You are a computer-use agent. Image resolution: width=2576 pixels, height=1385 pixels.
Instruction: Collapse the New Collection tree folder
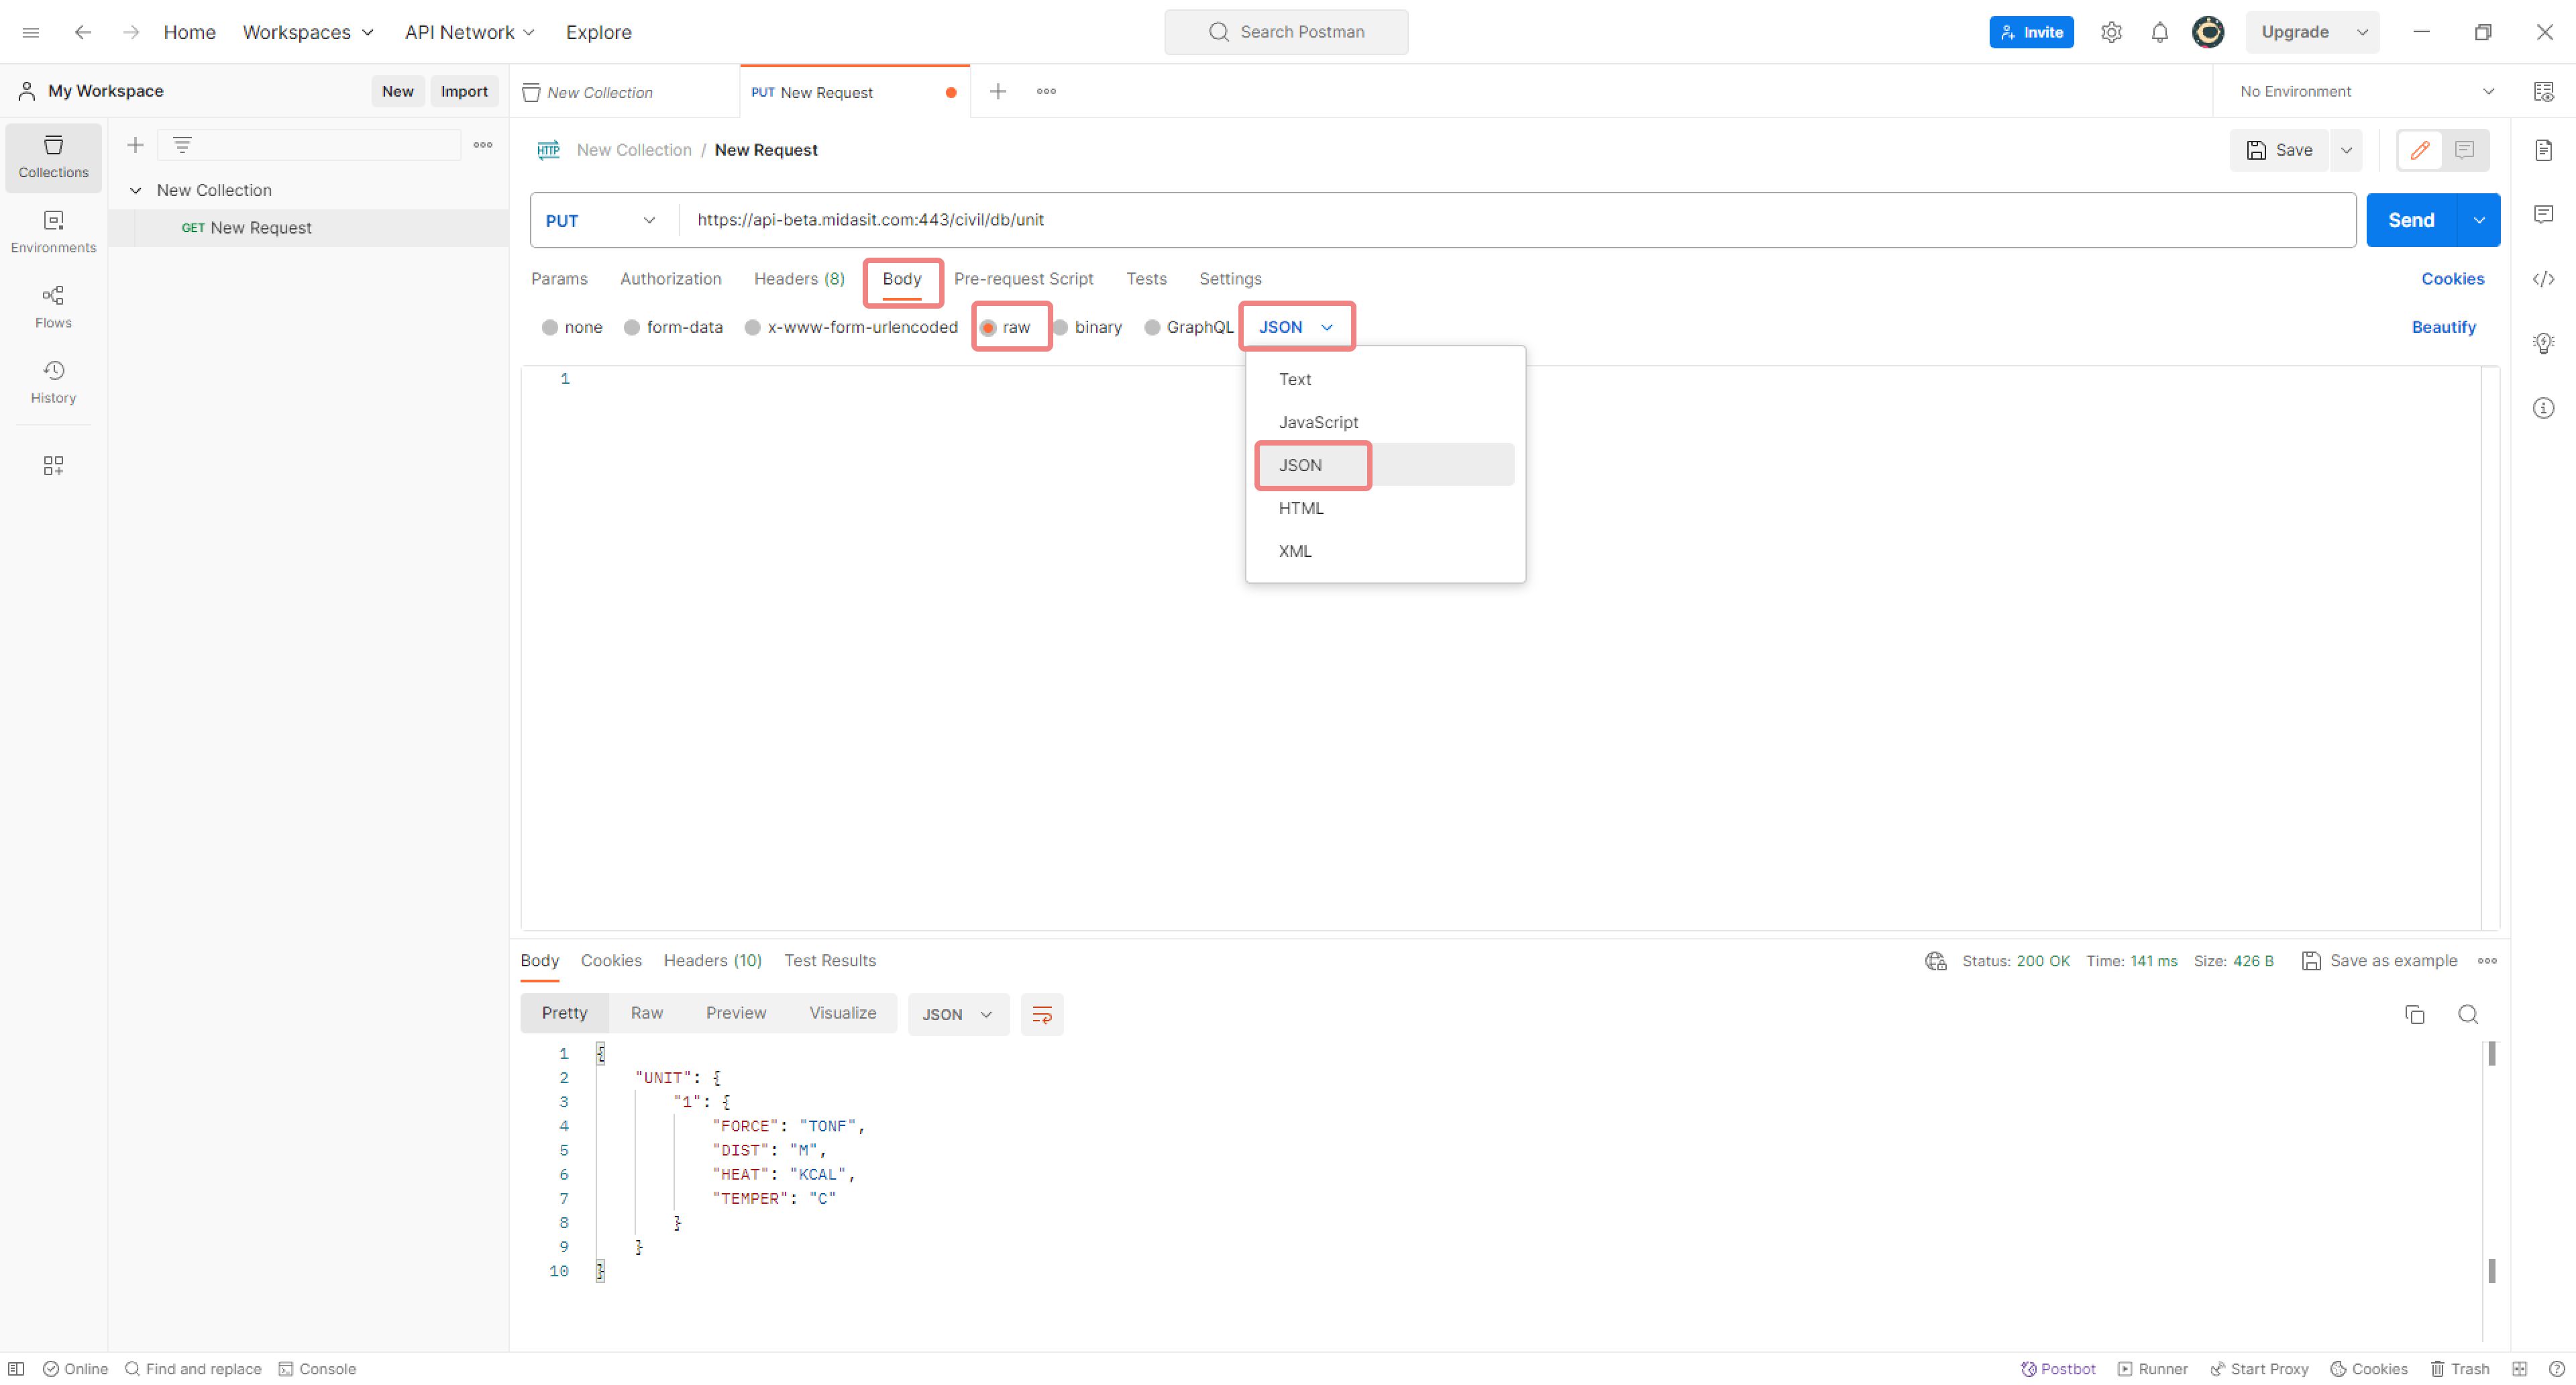point(136,190)
